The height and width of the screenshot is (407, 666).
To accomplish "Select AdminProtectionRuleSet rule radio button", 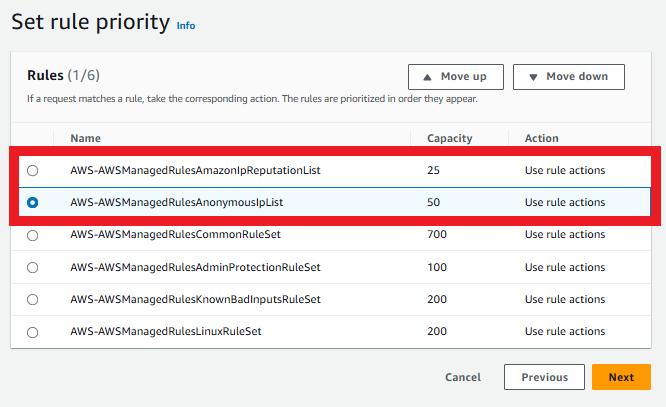I will click(x=32, y=268).
